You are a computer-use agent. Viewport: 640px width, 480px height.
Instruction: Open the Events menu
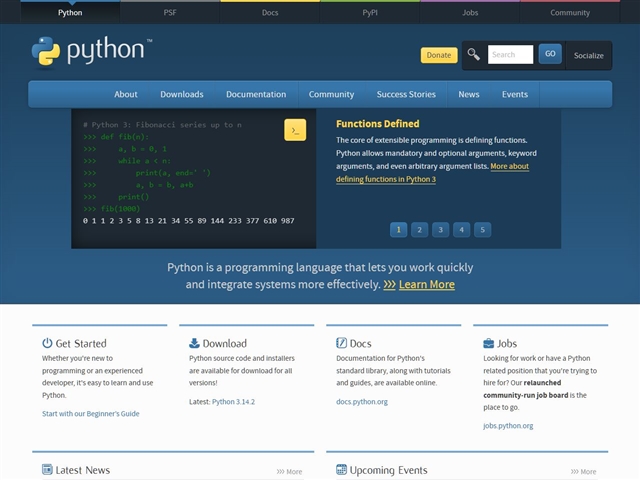tap(515, 94)
